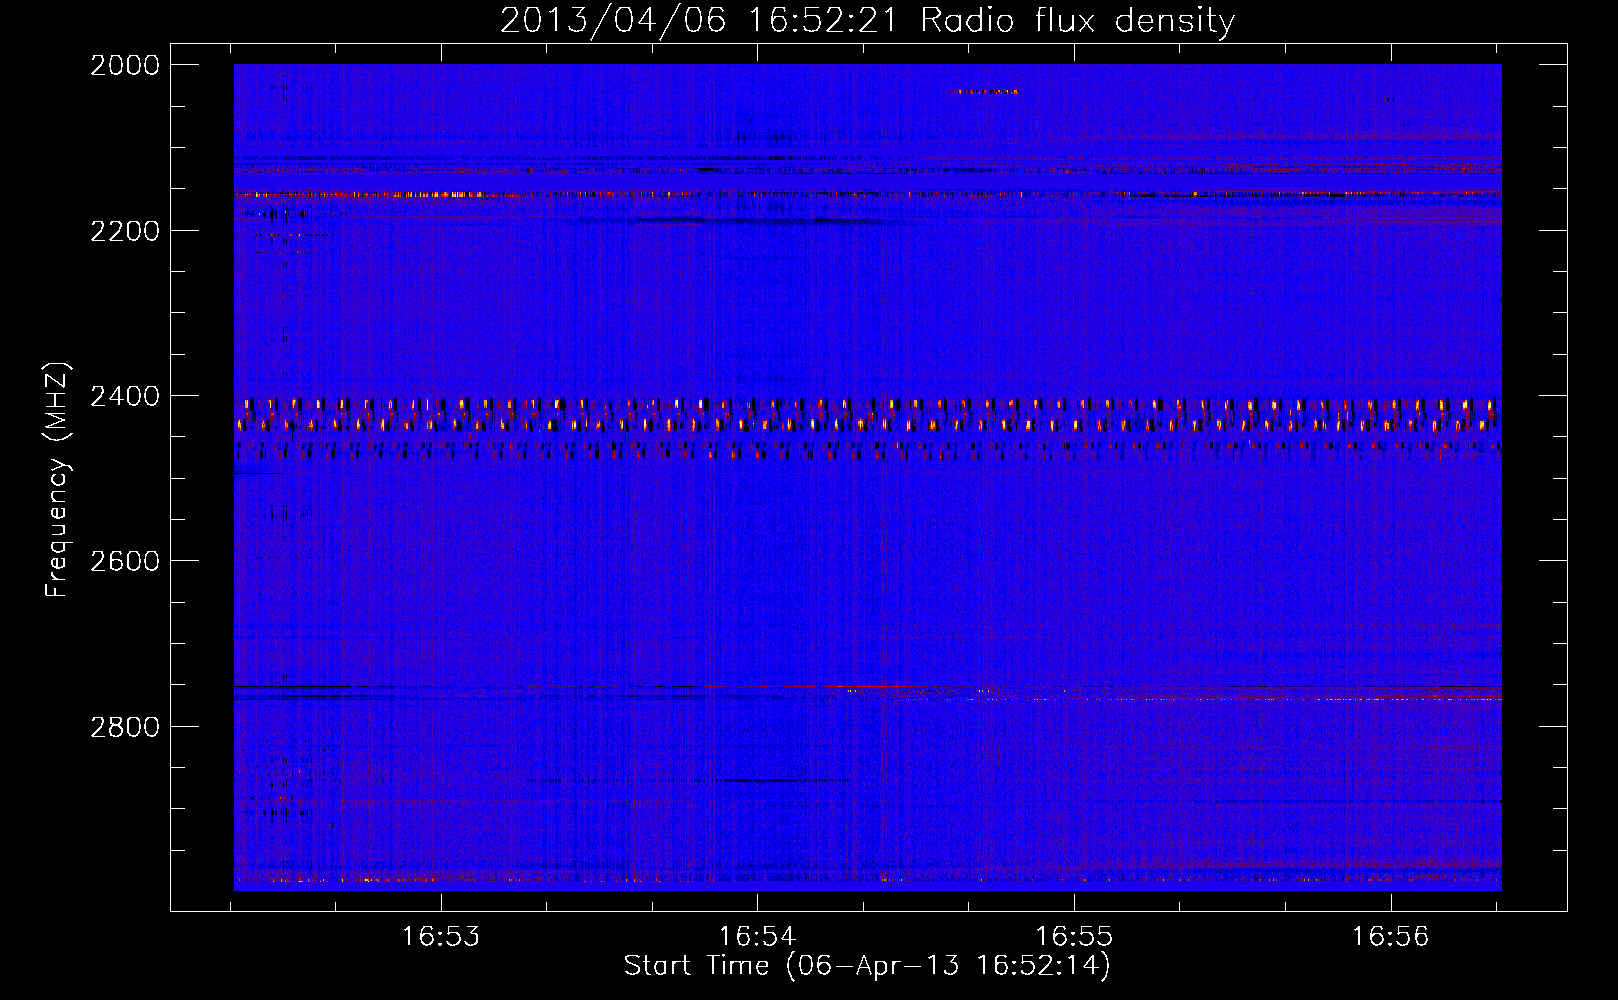Viewport: 1618px width, 1000px height.
Task: Click the 2600 frequency axis label
Action: pos(125,561)
